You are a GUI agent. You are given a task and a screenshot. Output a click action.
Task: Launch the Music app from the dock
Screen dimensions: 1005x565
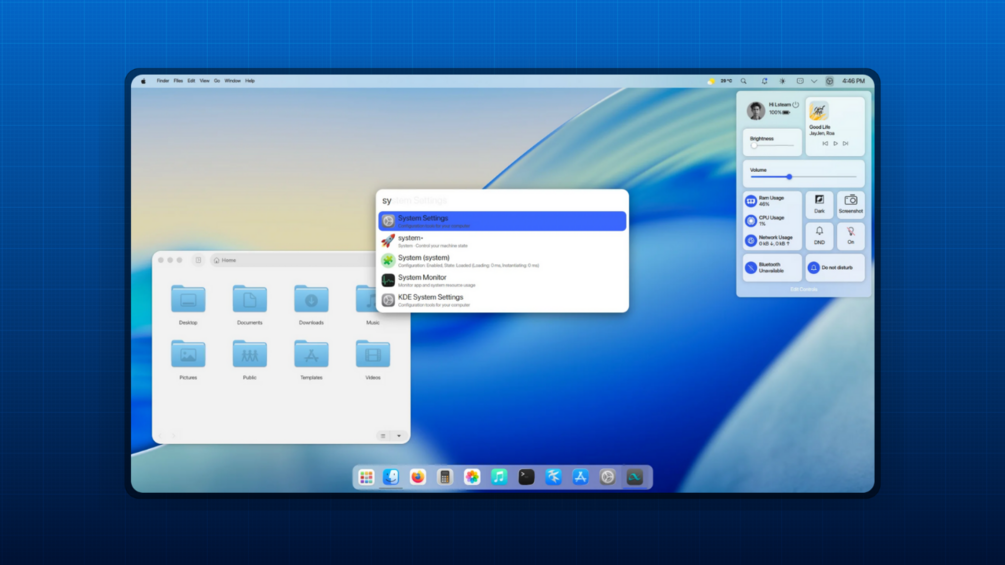pyautogui.click(x=499, y=477)
